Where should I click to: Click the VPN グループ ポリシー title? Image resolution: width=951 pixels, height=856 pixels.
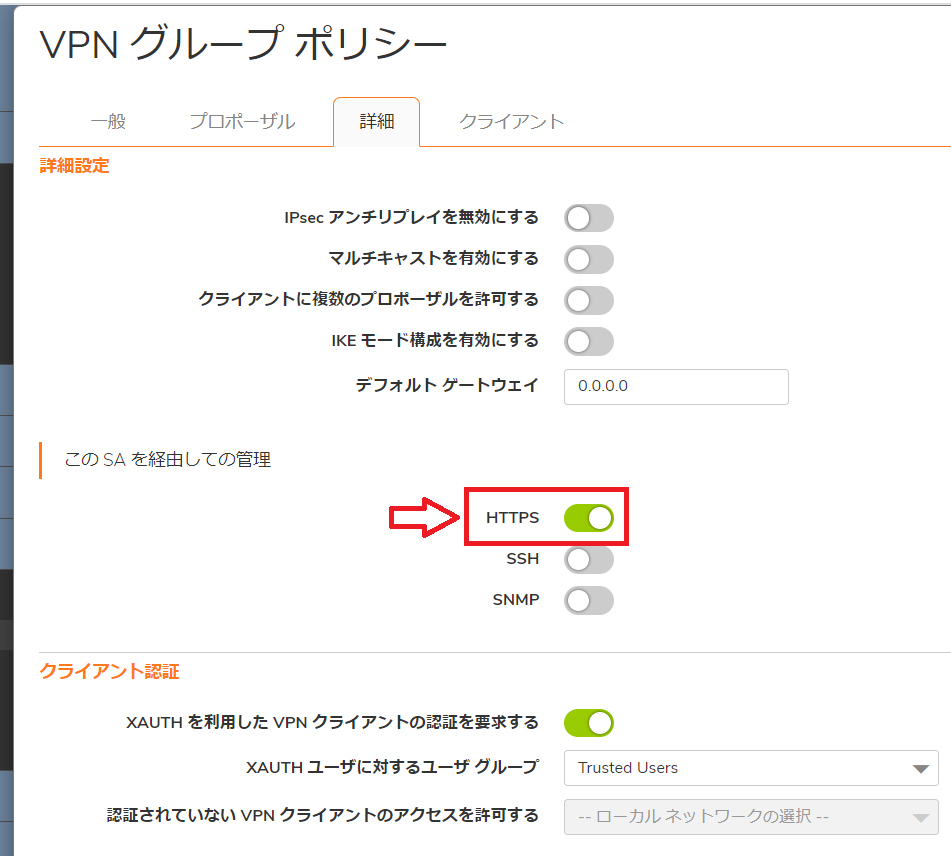pyautogui.click(x=243, y=45)
